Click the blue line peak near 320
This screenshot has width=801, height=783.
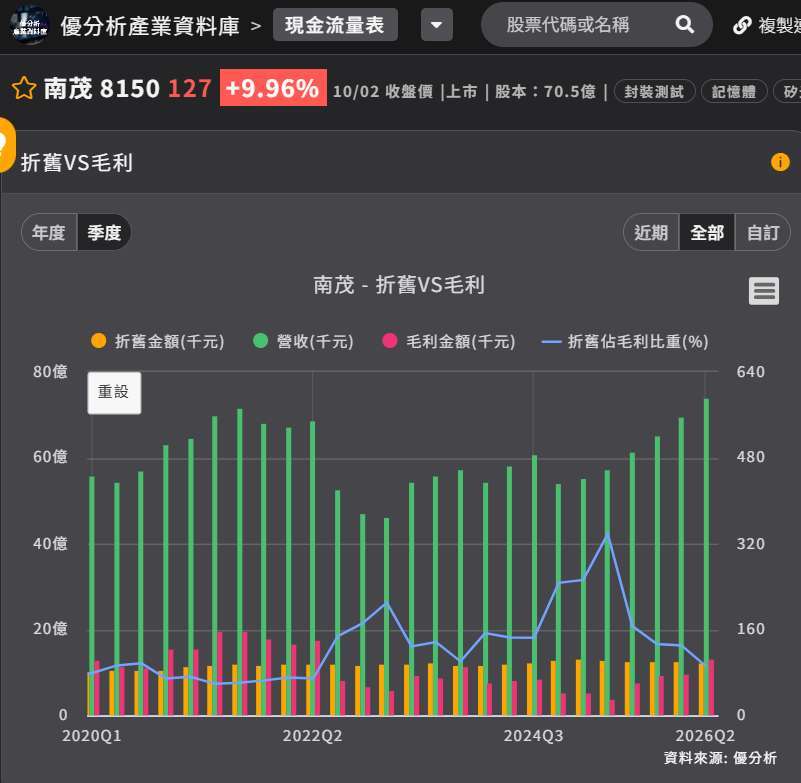point(607,535)
